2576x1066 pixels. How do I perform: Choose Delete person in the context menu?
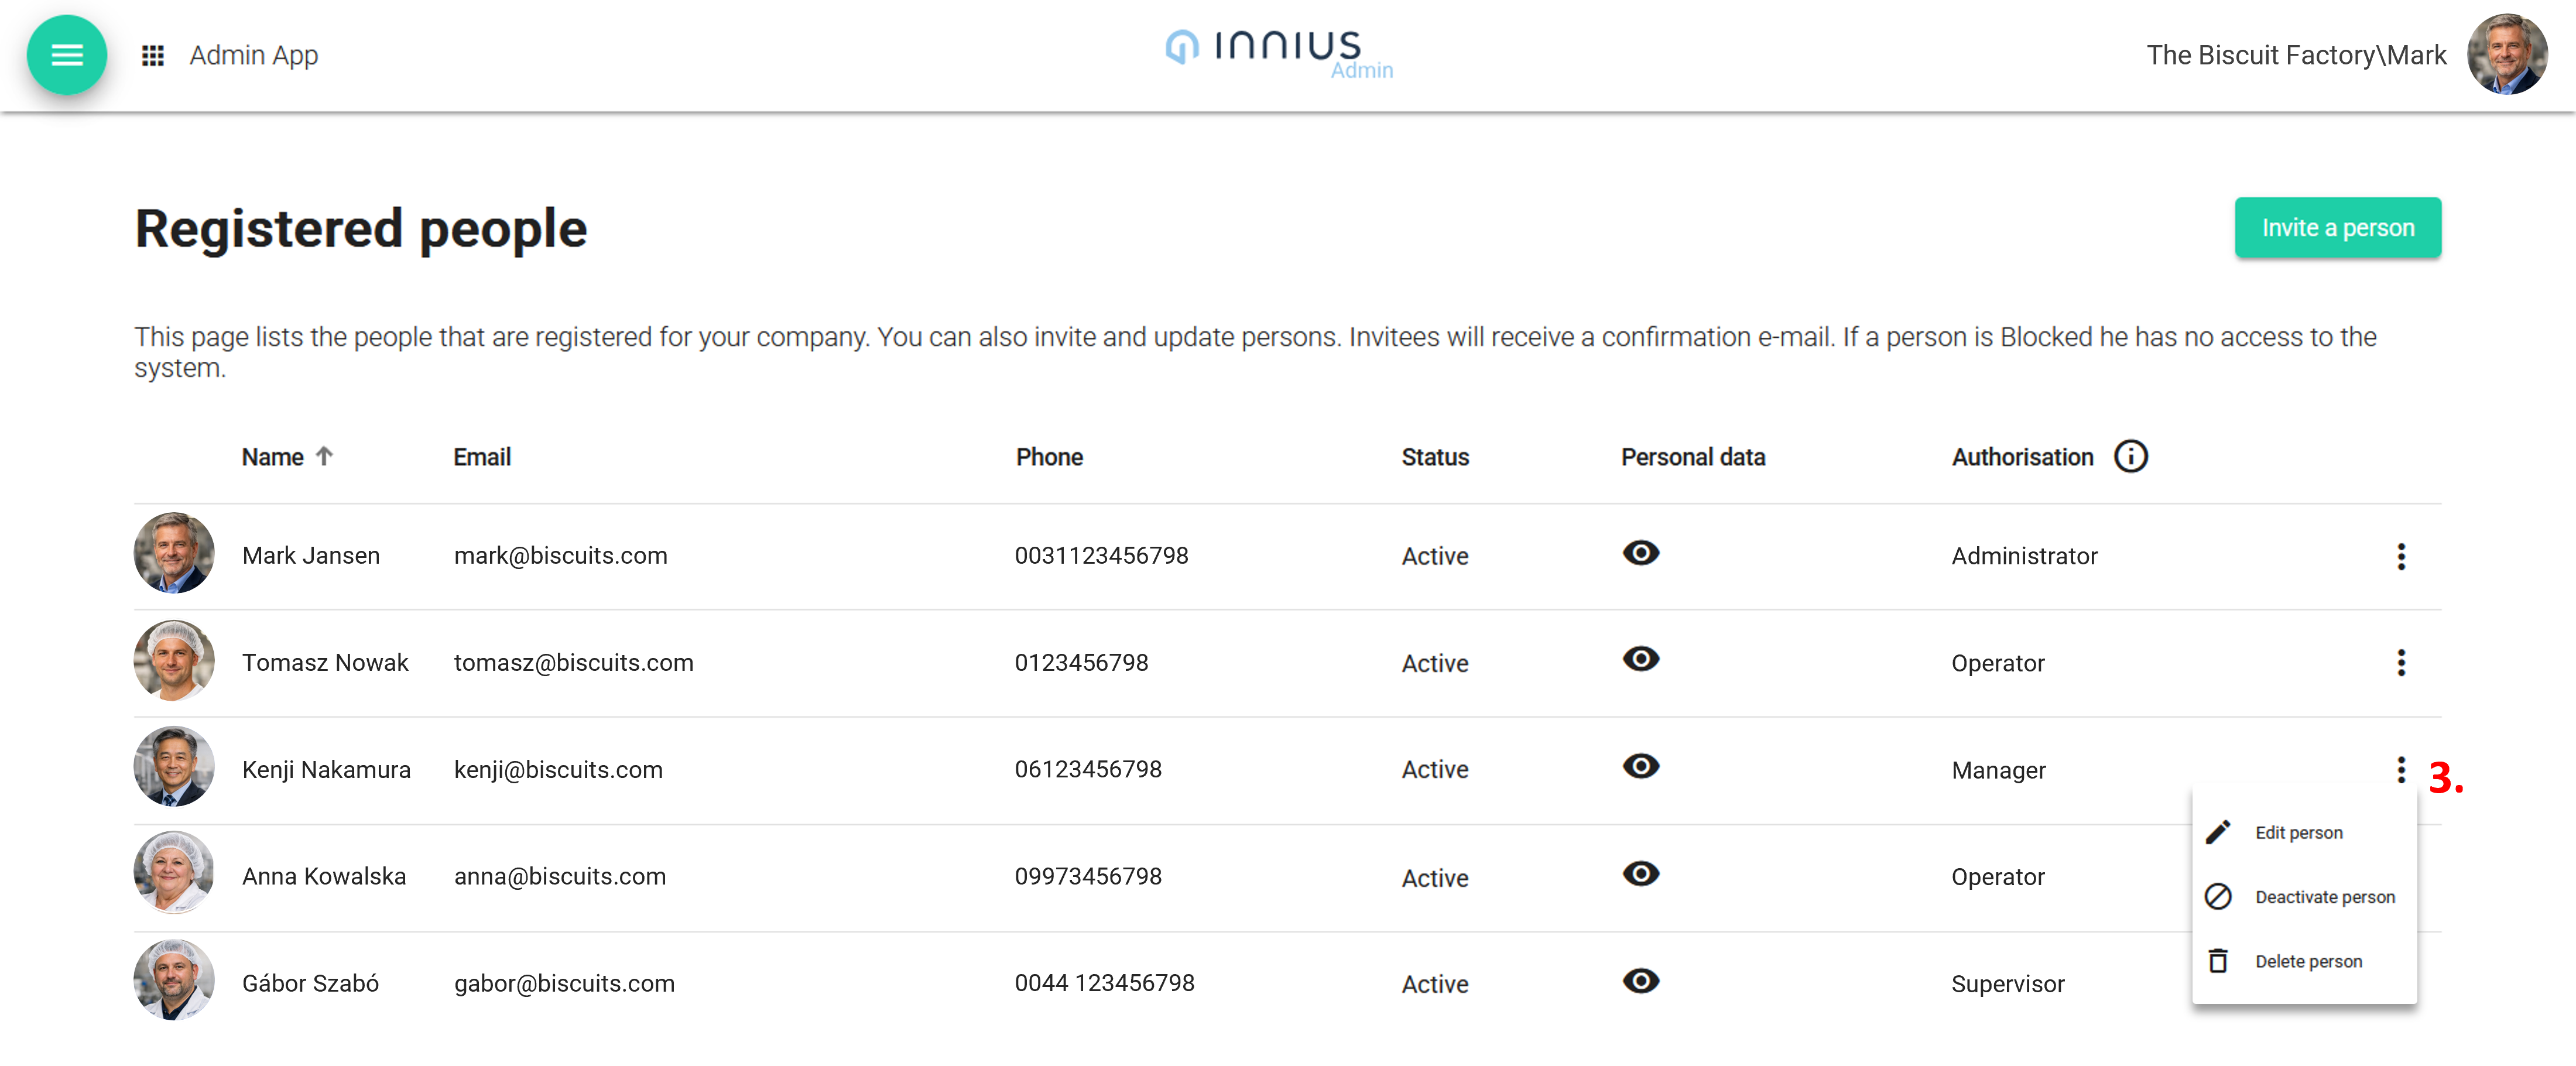pos(2308,961)
